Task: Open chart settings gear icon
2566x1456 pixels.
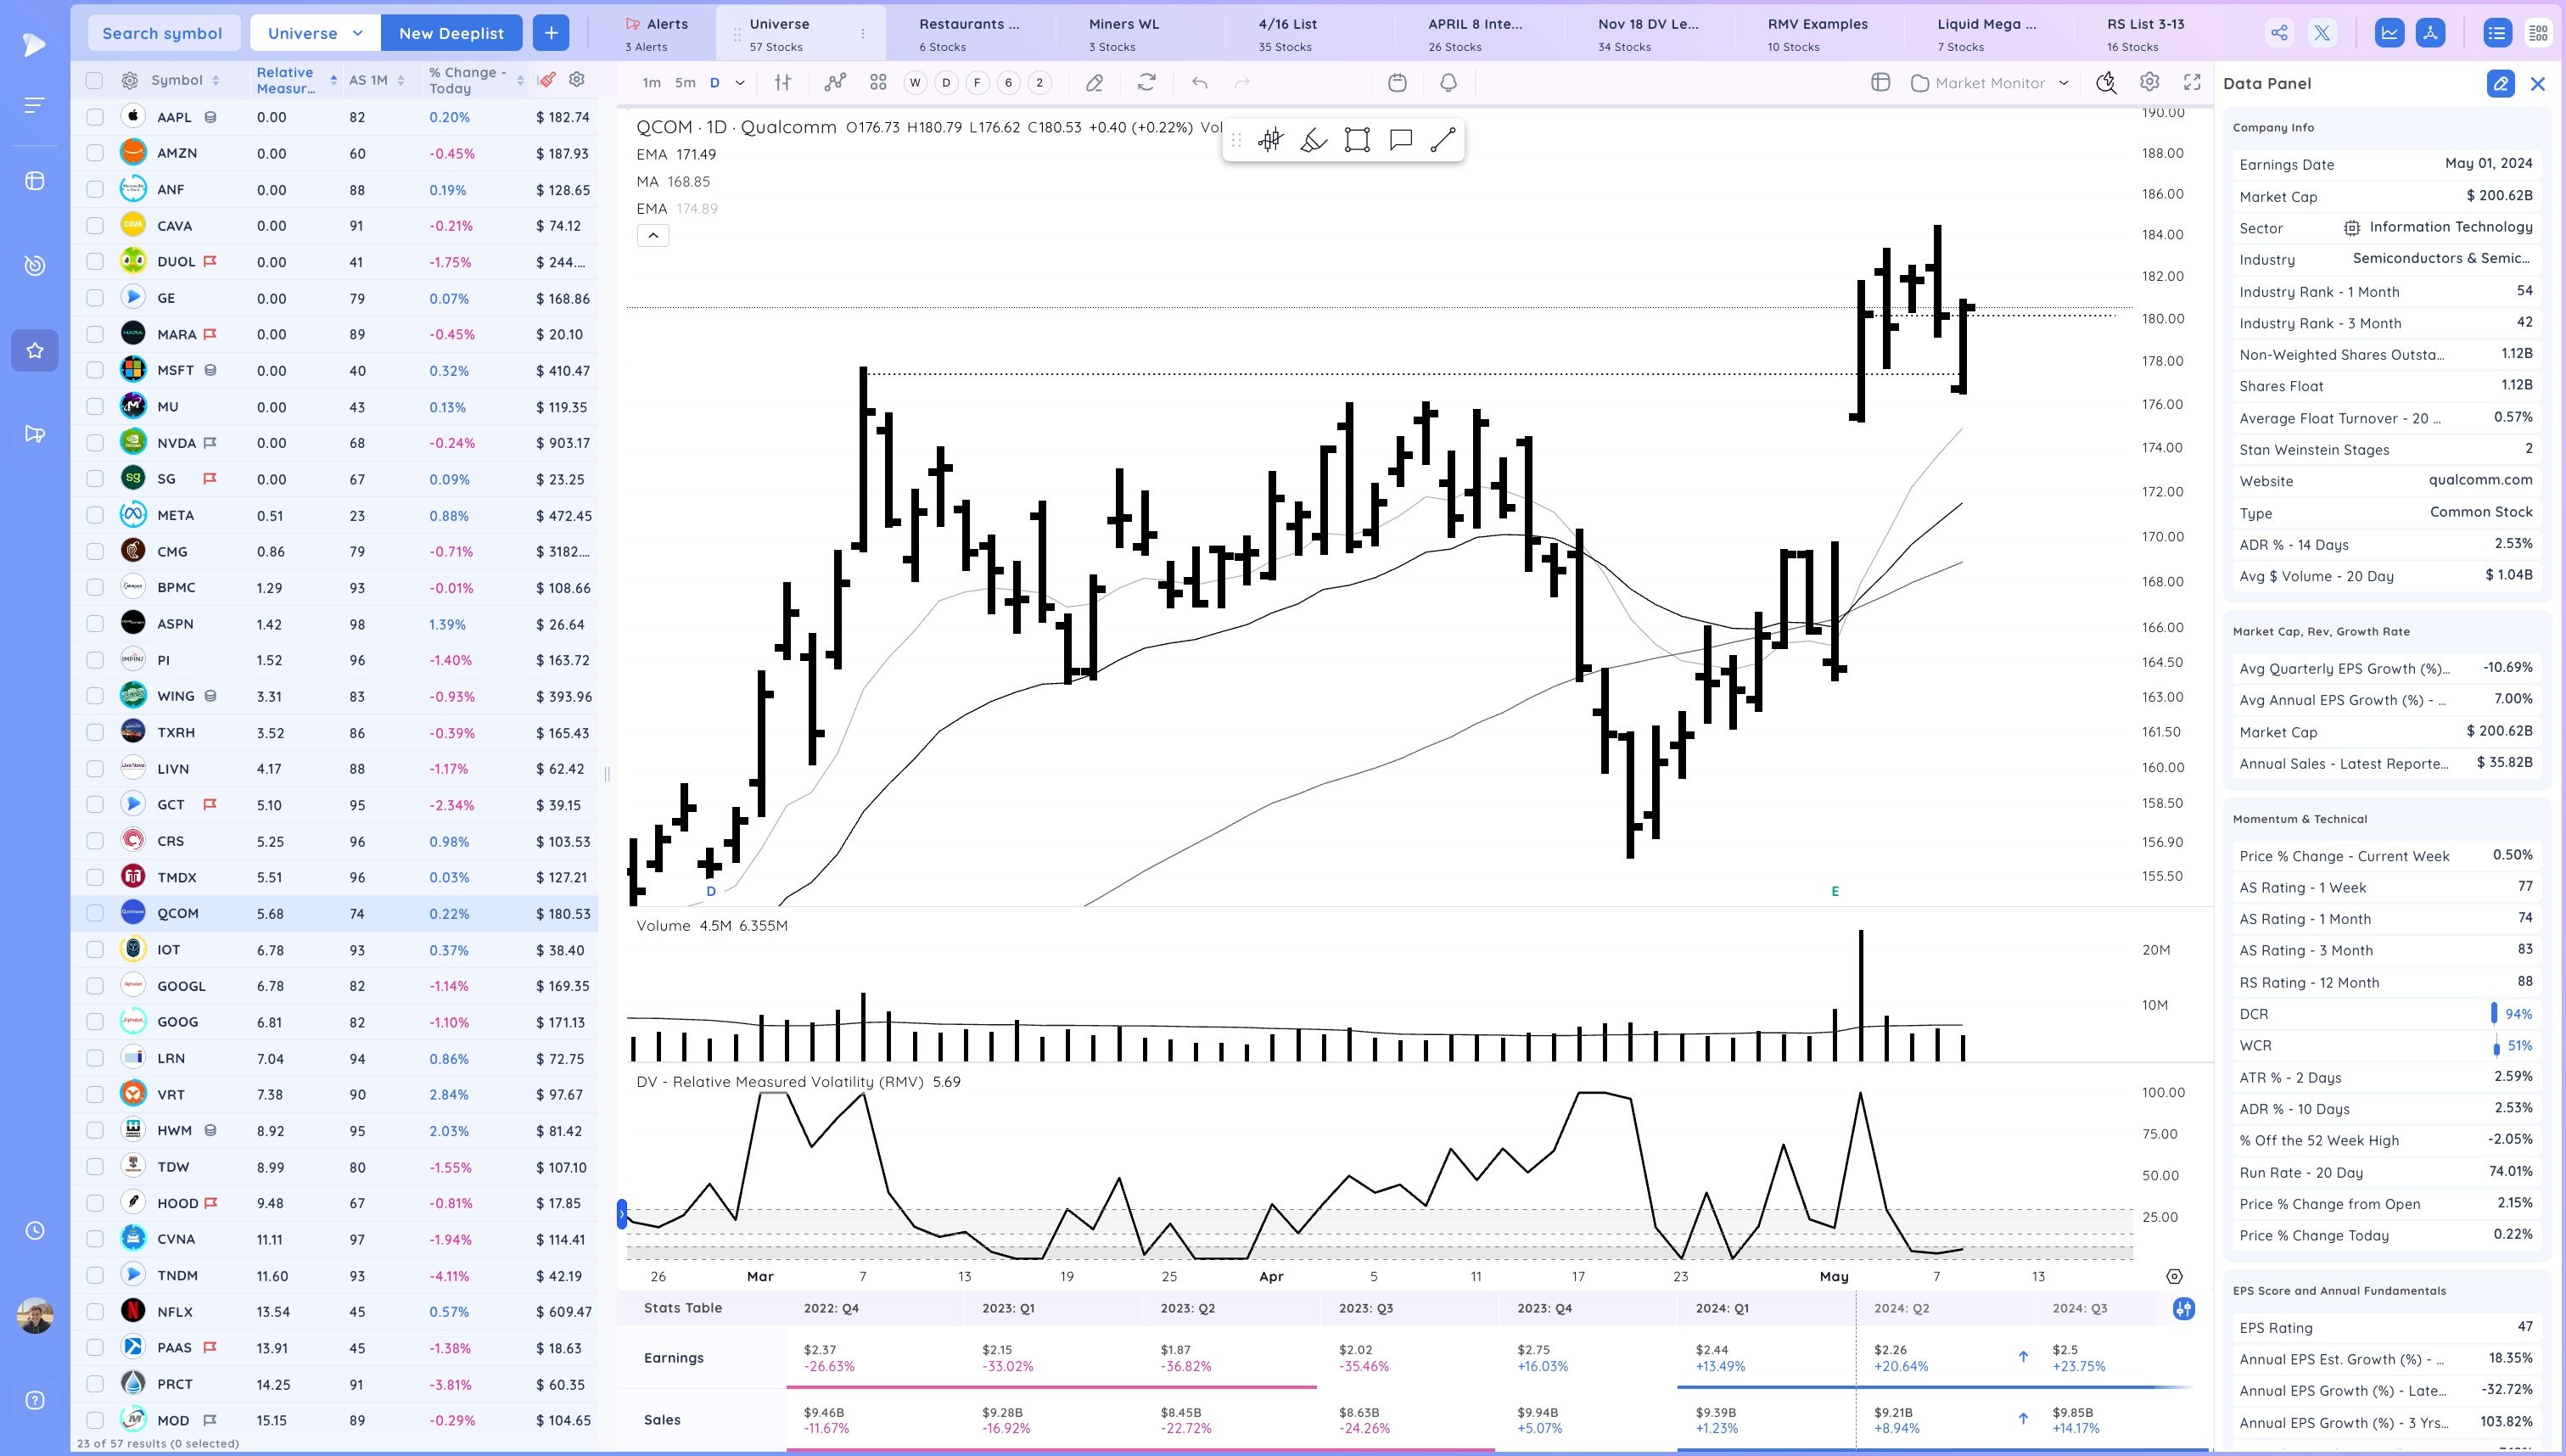Action: (2149, 82)
